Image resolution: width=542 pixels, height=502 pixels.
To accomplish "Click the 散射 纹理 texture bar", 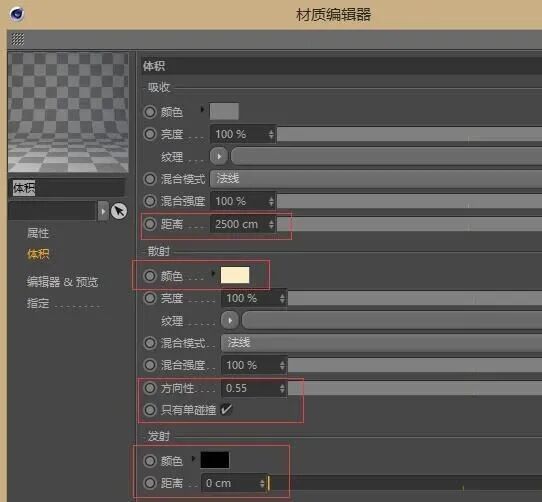I will pyautogui.click(x=392, y=320).
